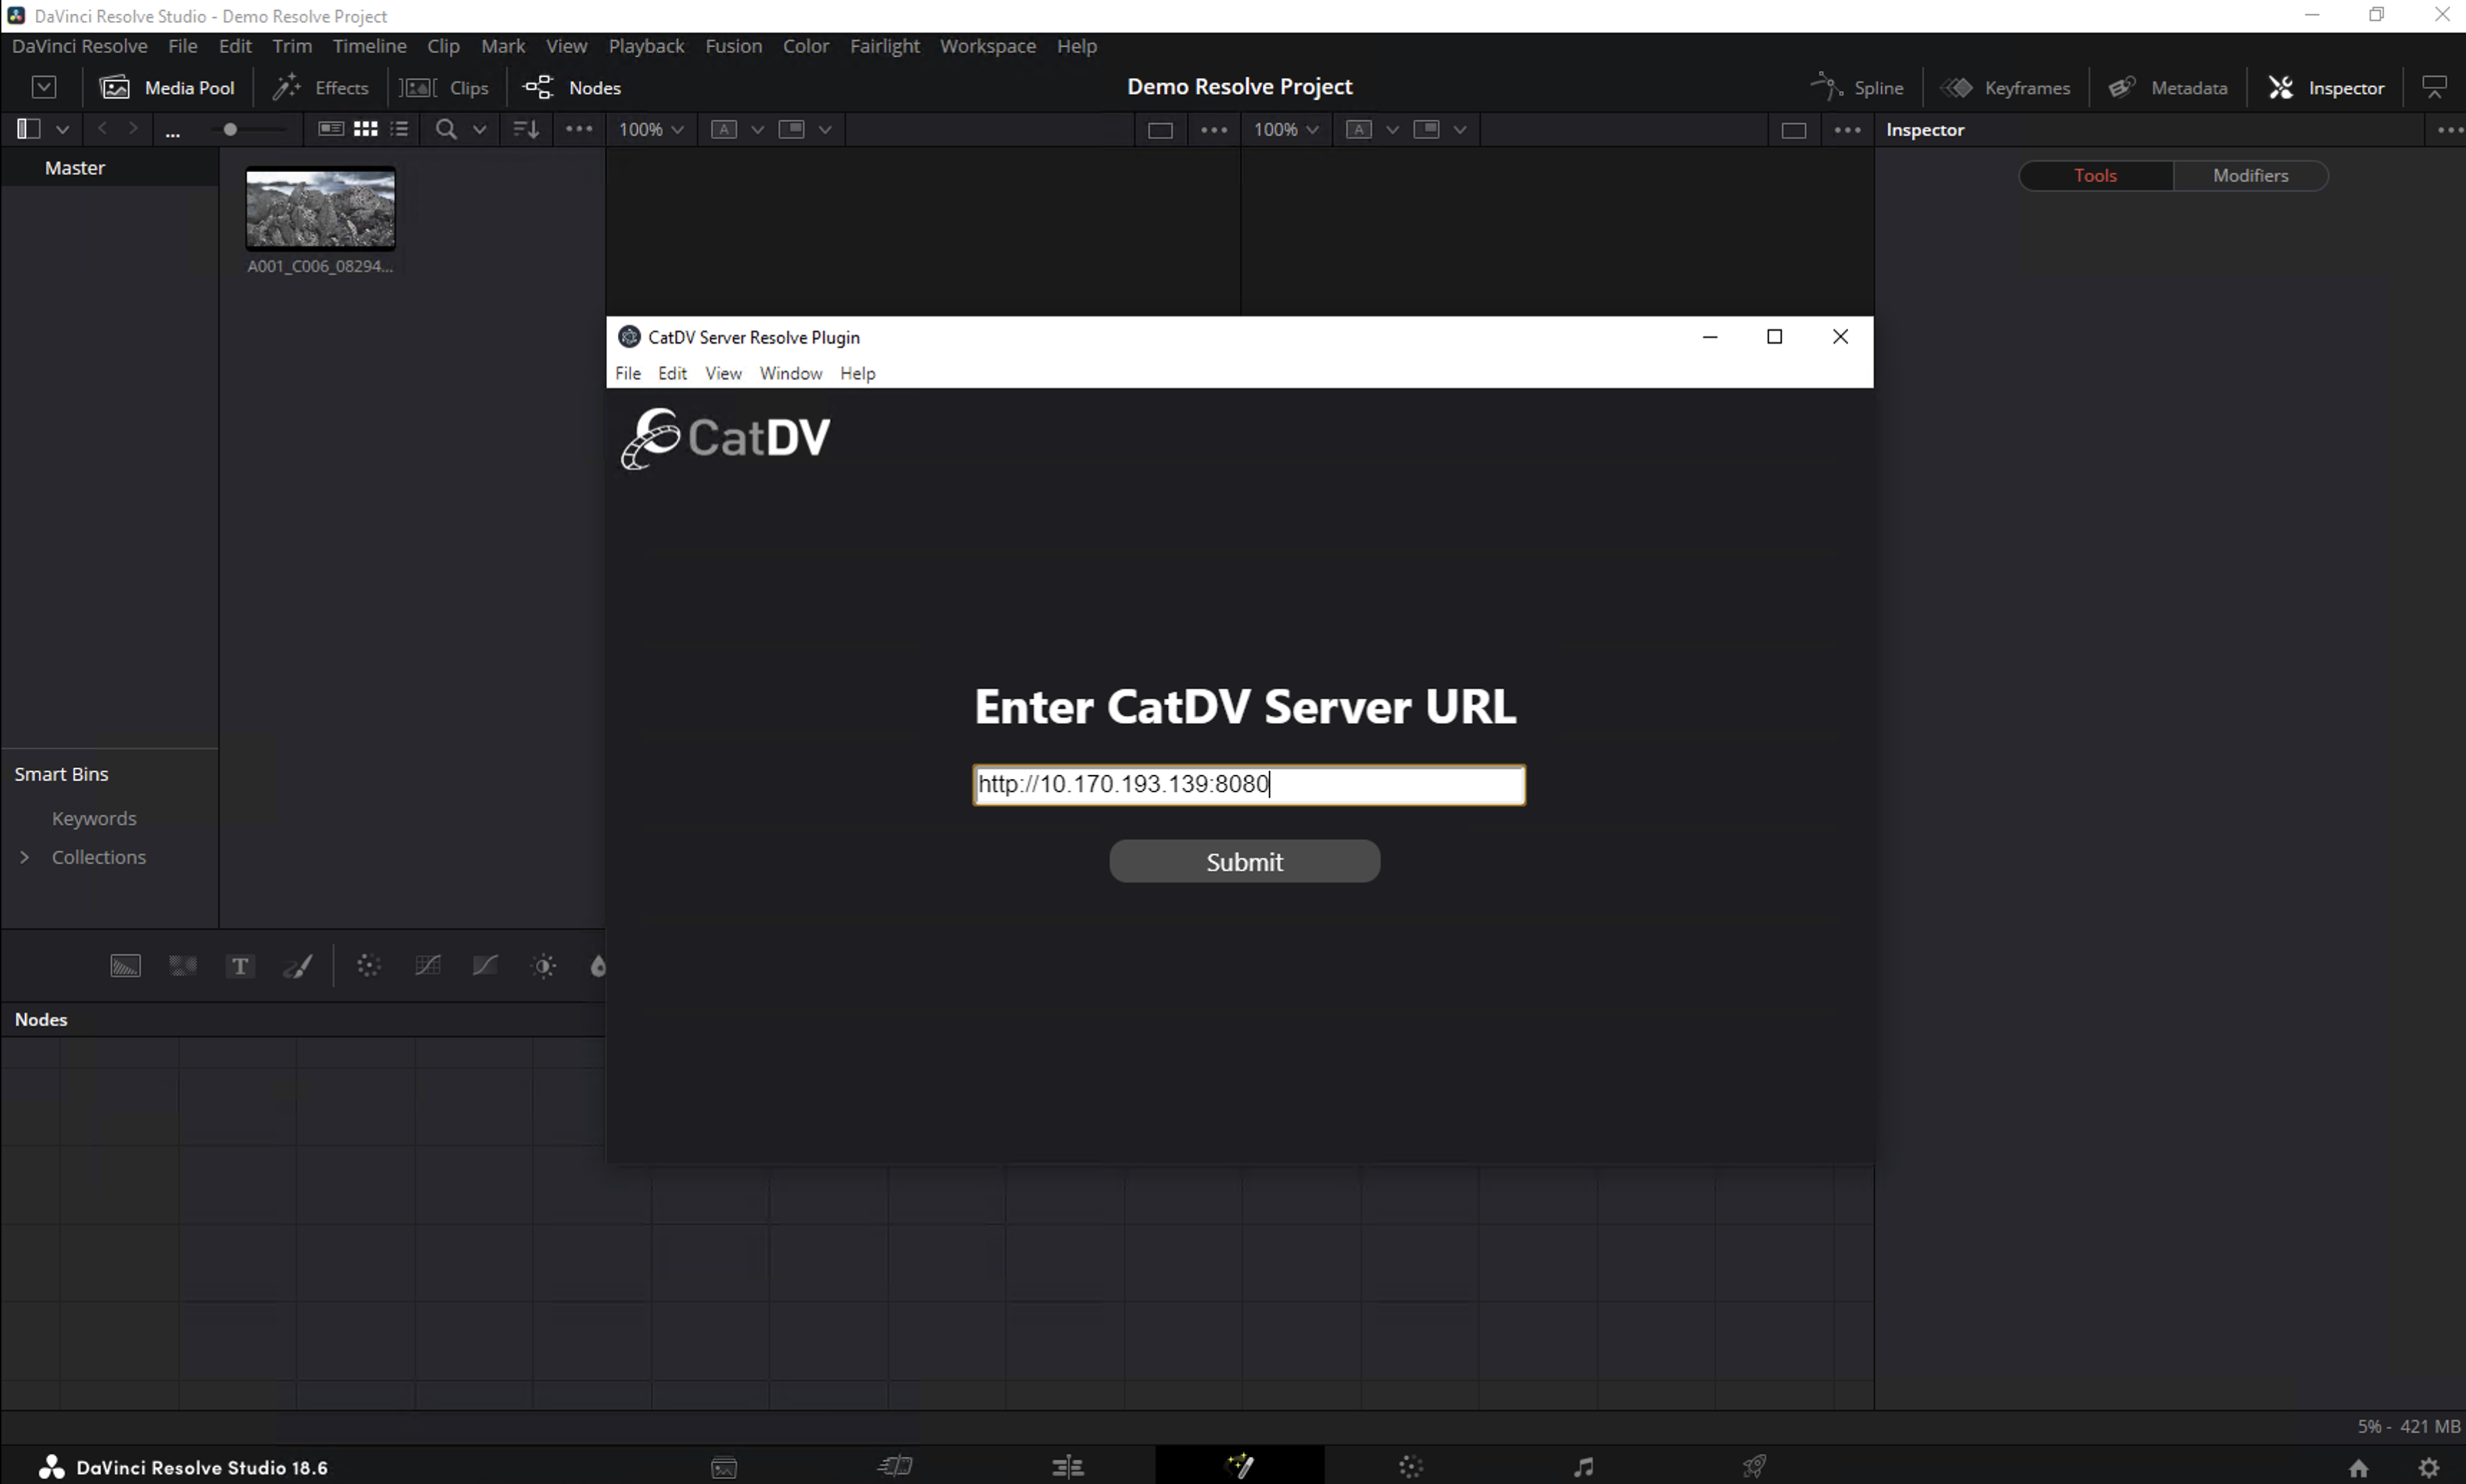The image size is (2466, 1484).
Task: Open the Fusion menu in Resolve
Action: 733,46
